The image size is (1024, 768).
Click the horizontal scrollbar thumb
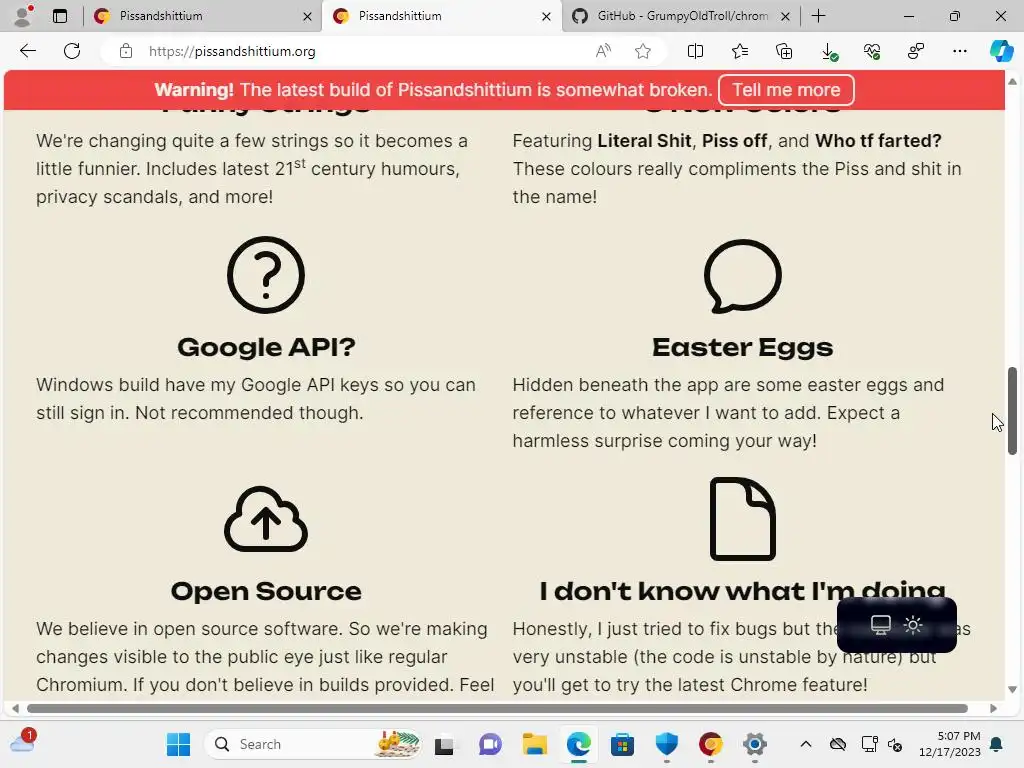pos(497,709)
